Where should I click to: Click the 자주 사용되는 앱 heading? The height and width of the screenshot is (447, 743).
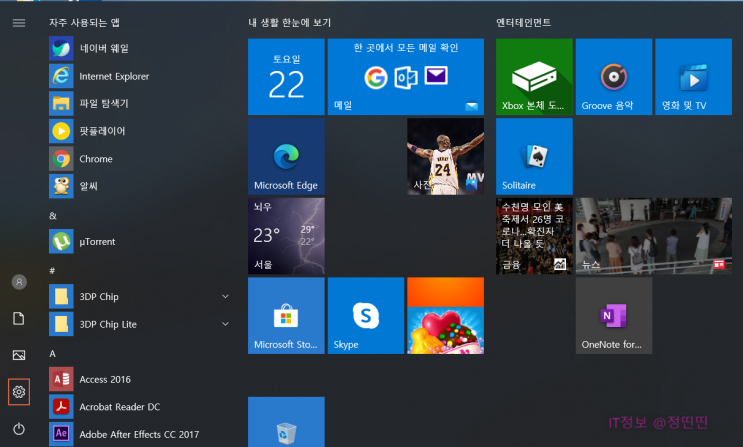pos(84,23)
